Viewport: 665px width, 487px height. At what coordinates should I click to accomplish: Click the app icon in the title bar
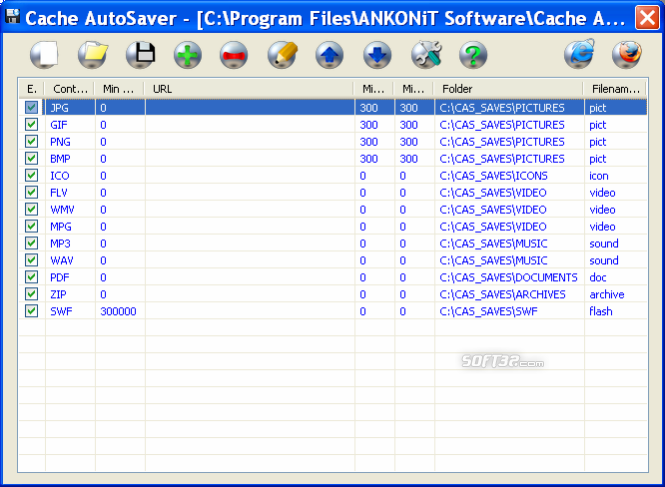pyautogui.click(x=12, y=16)
